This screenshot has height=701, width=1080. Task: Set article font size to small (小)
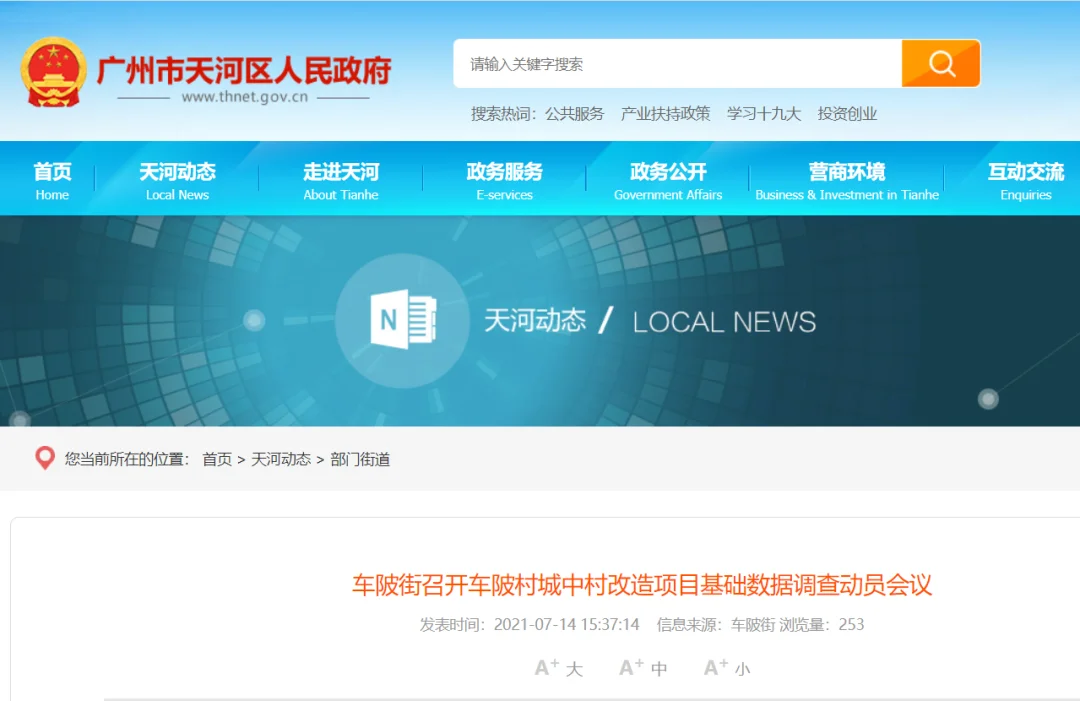tap(727, 667)
